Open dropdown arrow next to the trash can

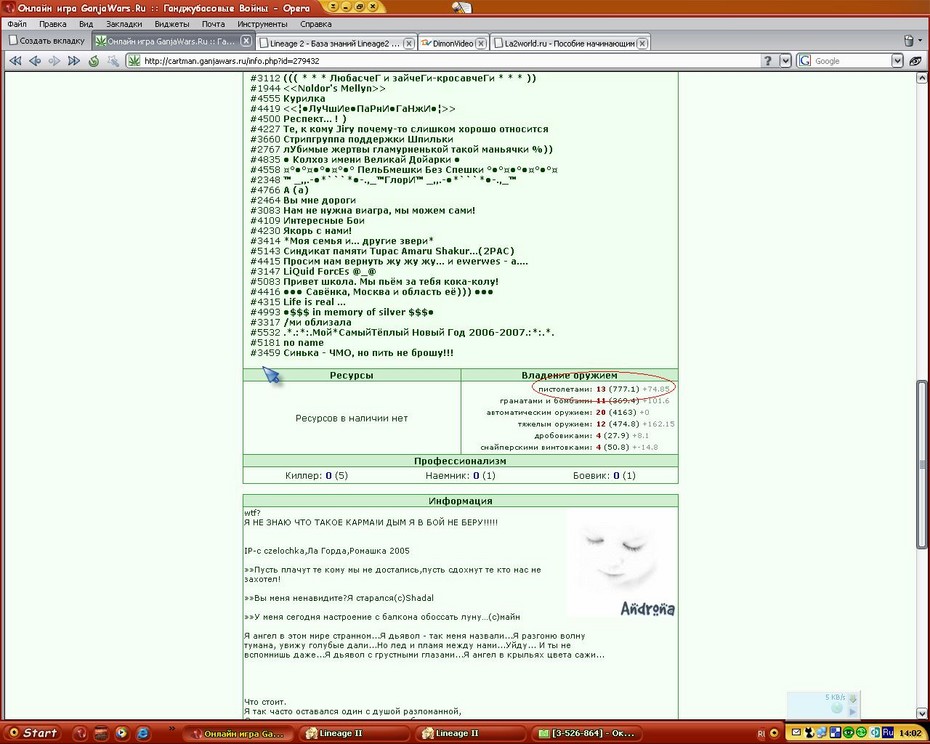pyautogui.click(x=921, y=41)
